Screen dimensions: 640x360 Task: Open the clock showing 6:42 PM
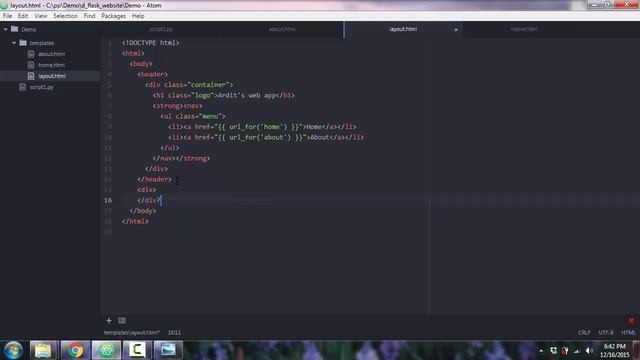point(614,350)
